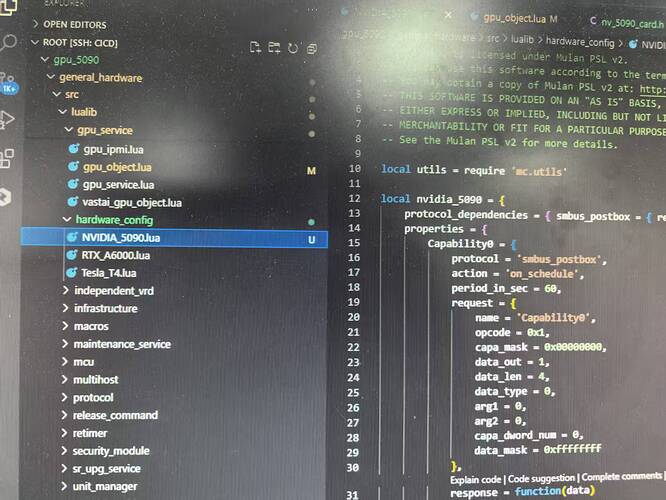Open the Run and Debug view
The width and height of the screenshot is (666, 500).
pyautogui.click(x=9, y=119)
